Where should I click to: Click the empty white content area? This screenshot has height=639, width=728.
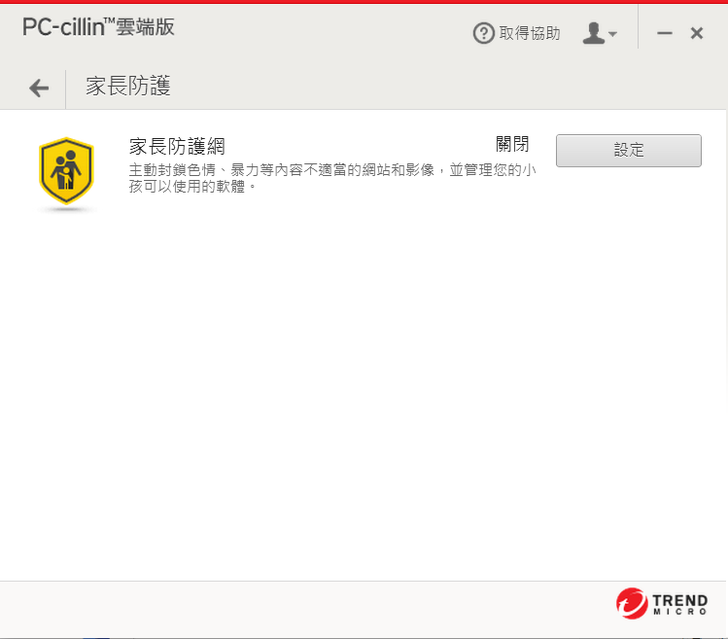point(363,390)
